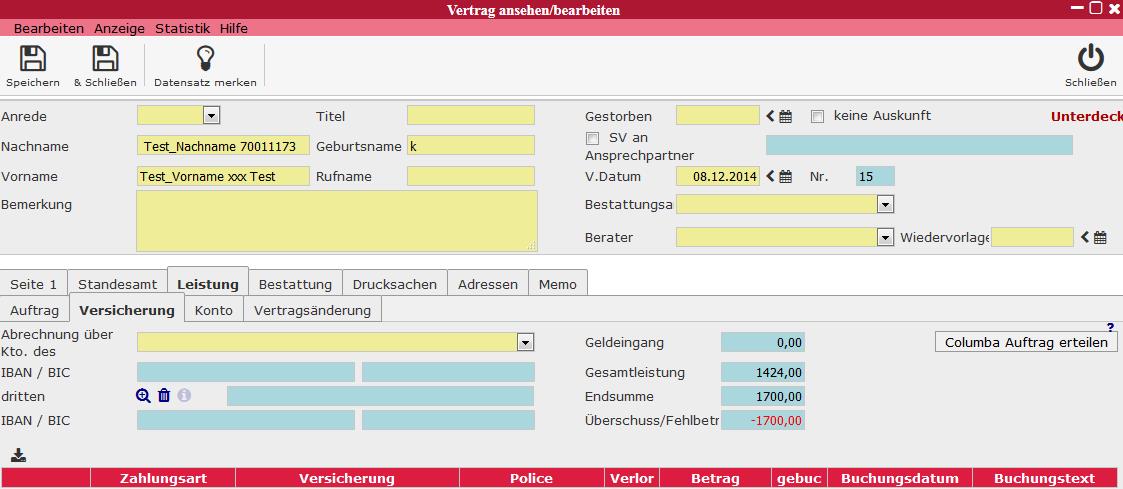Expand the 'Abrechnung über Kto. des' dropdown

click(526, 343)
